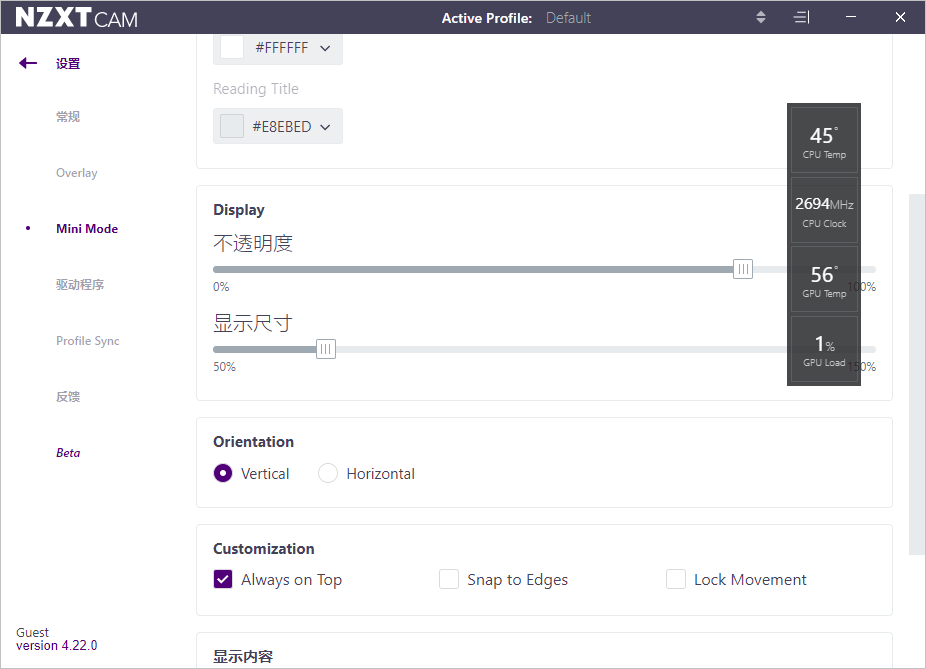Click the NZXT CAM logo
Viewport: 926px width, 669px height.
coord(77,18)
